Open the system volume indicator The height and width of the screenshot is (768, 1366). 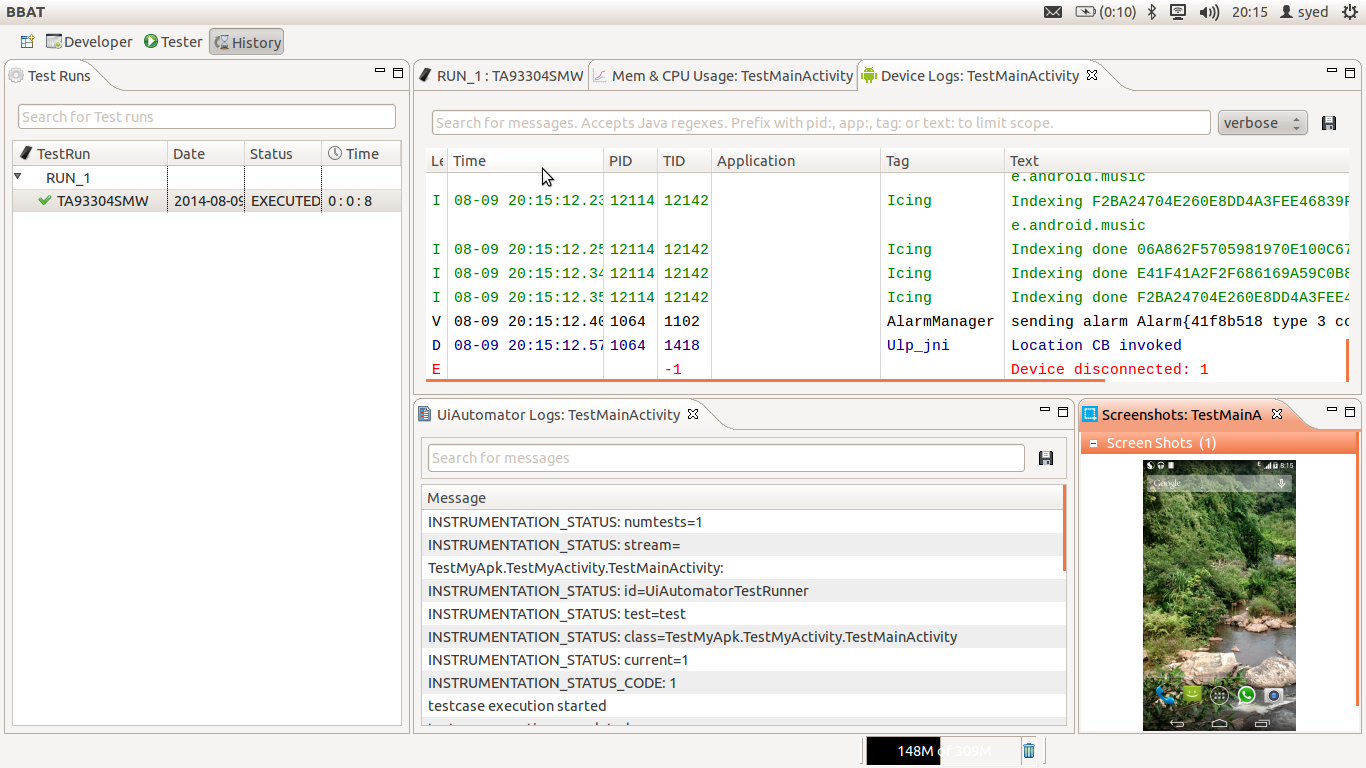point(1209,12)
